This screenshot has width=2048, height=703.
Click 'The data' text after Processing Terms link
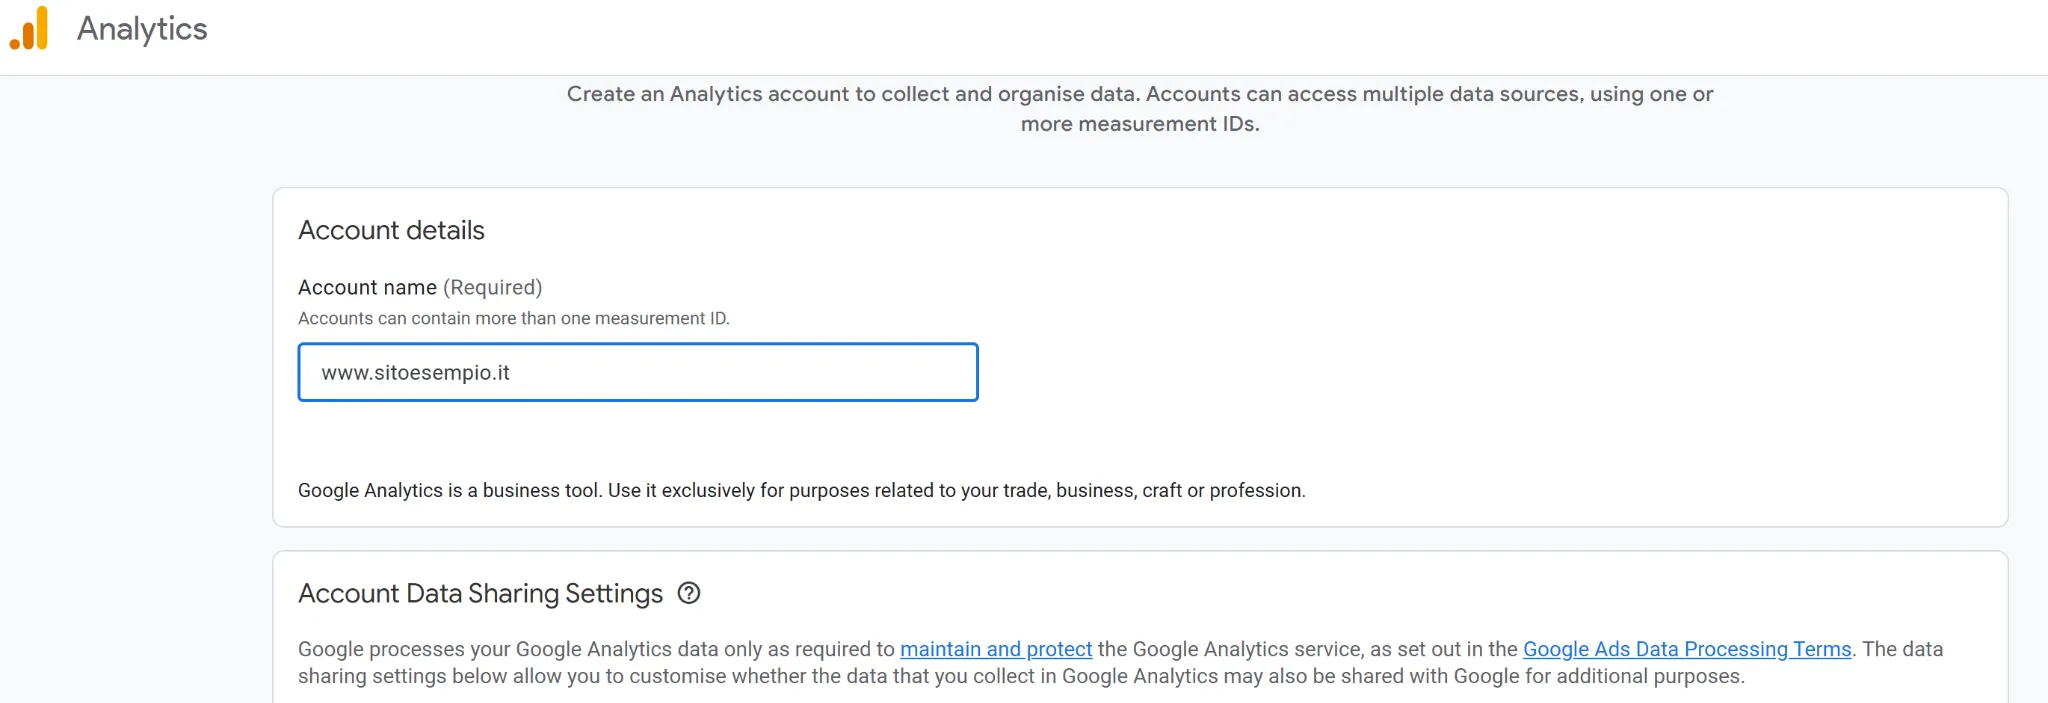coord(1902,649)
